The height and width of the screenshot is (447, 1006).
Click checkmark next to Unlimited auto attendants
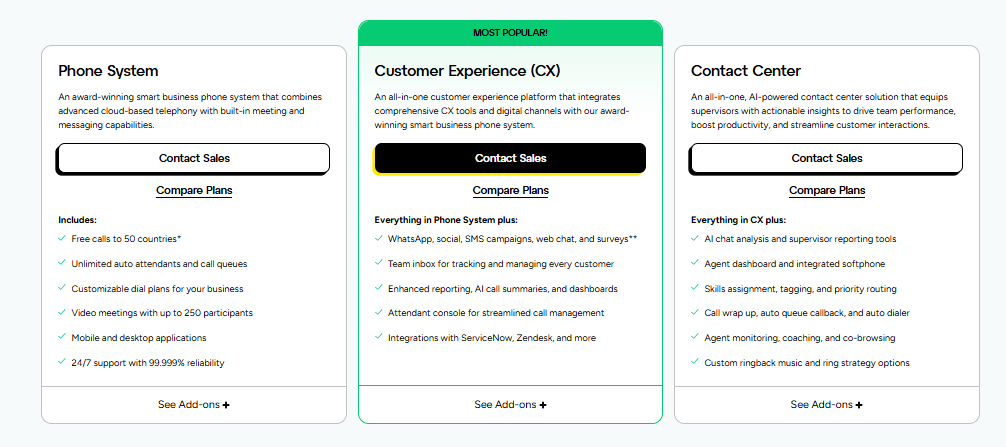[62, 264]
